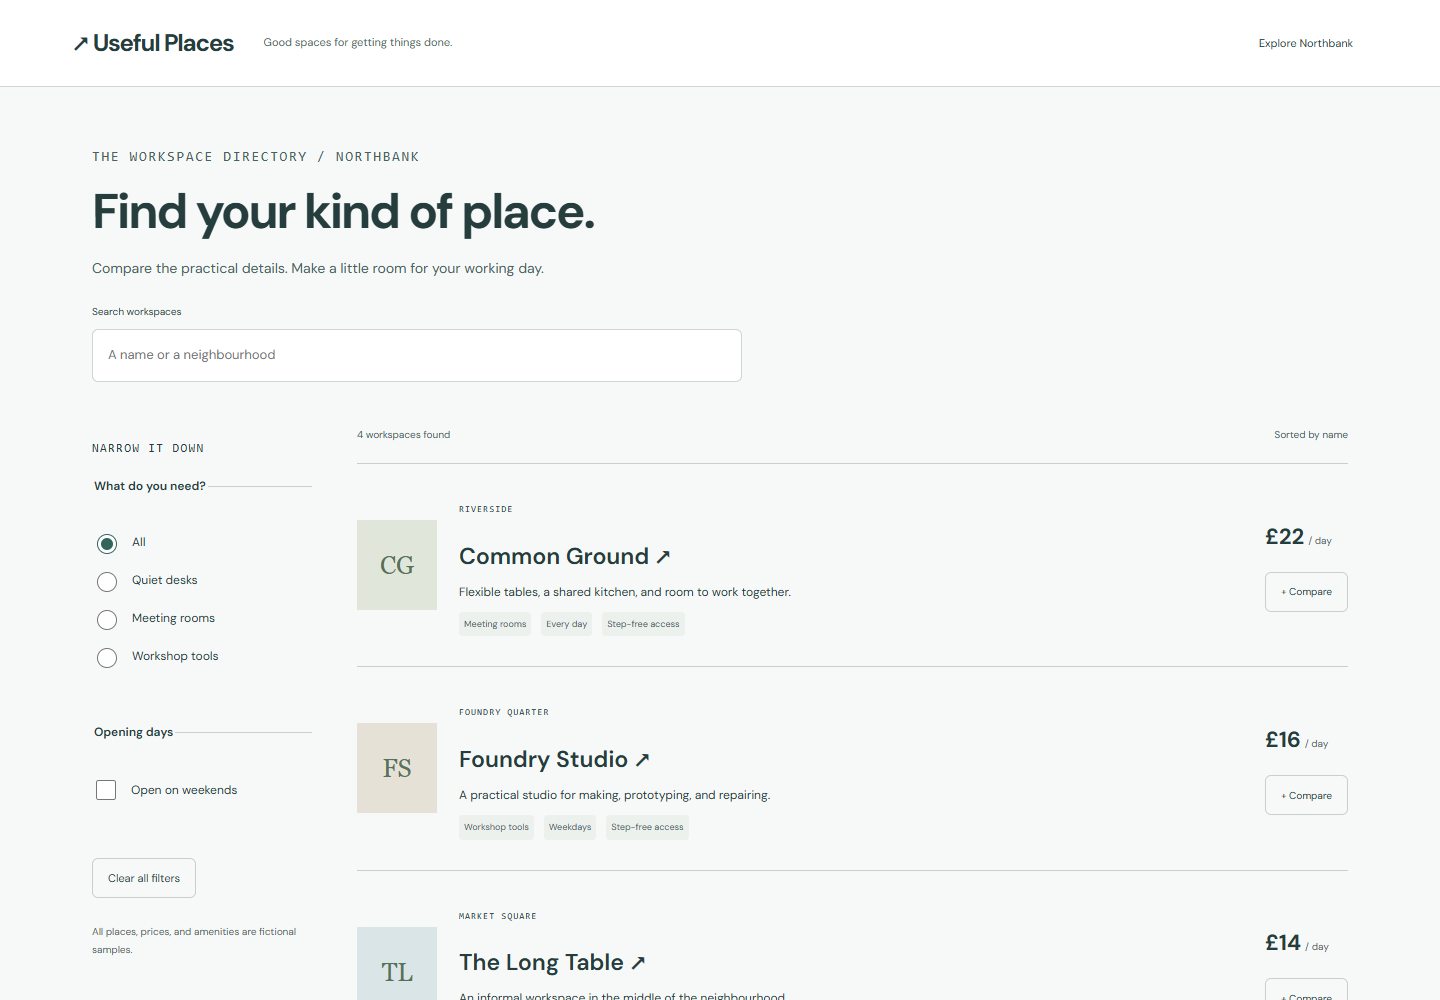
Task: Hit the Clear all filters button
Action: (144, 878)
